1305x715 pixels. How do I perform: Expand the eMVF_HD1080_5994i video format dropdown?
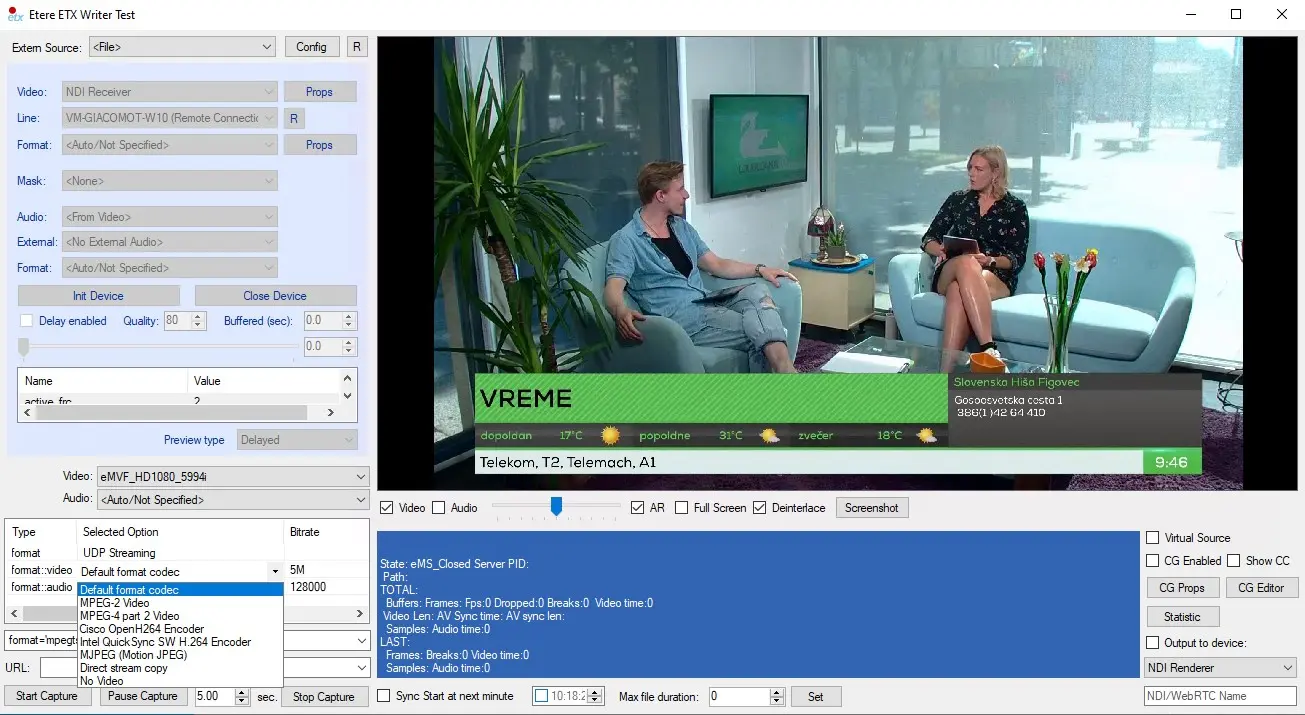232,477
